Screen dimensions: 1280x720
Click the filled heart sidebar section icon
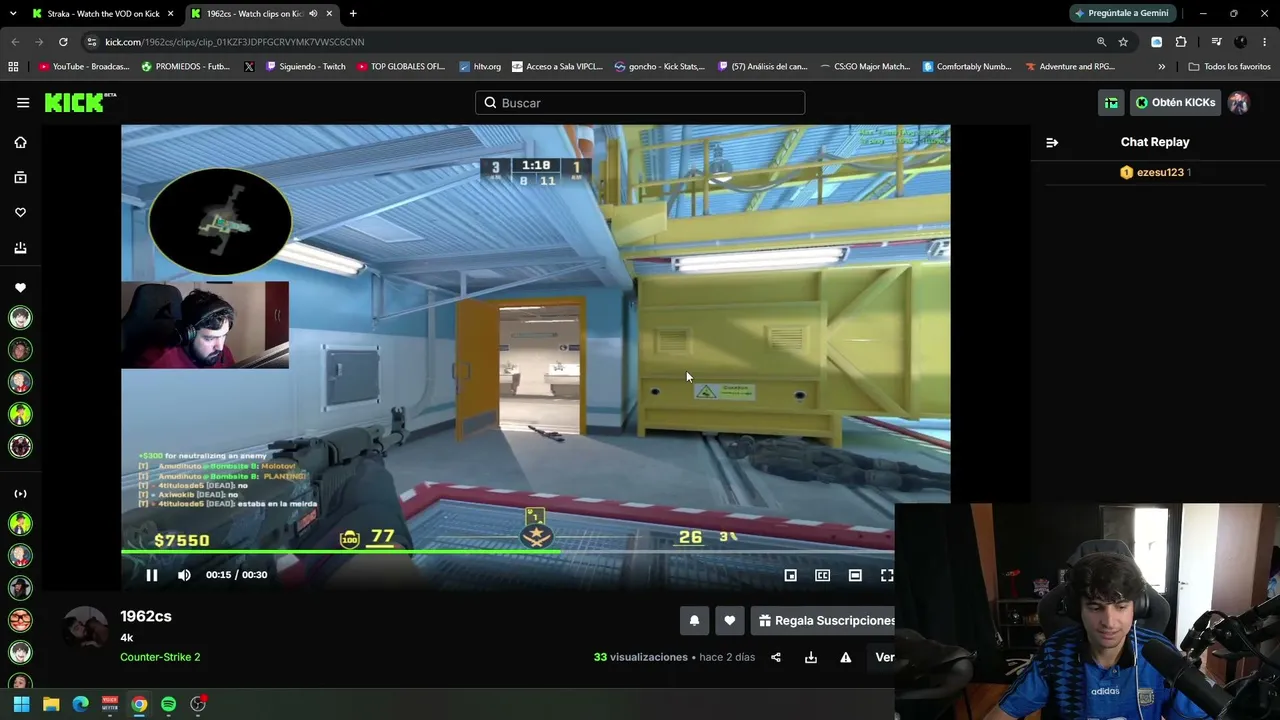click(x=20, y=288)
